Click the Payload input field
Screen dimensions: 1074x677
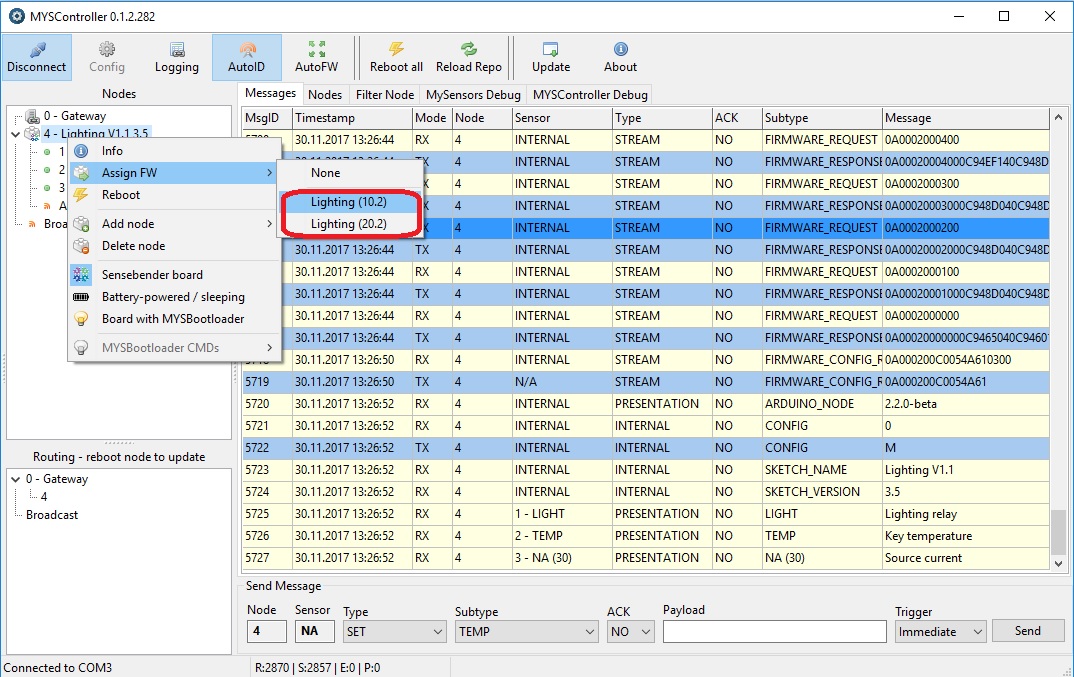(774, 632)
